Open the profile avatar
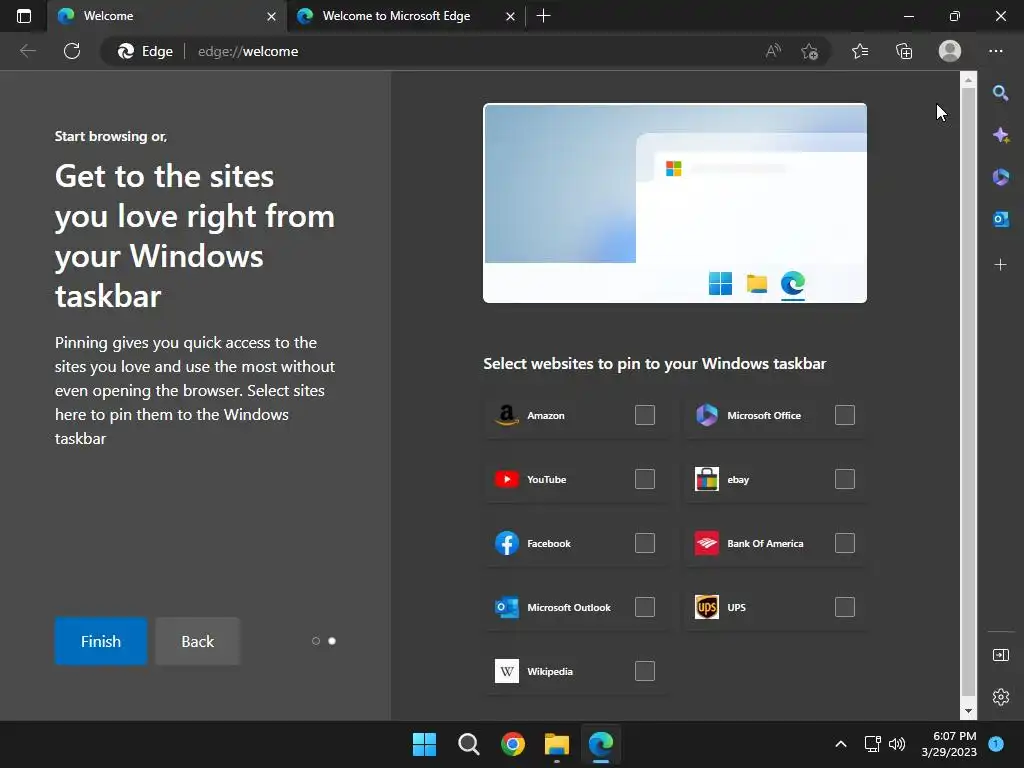 coord(950,51)
